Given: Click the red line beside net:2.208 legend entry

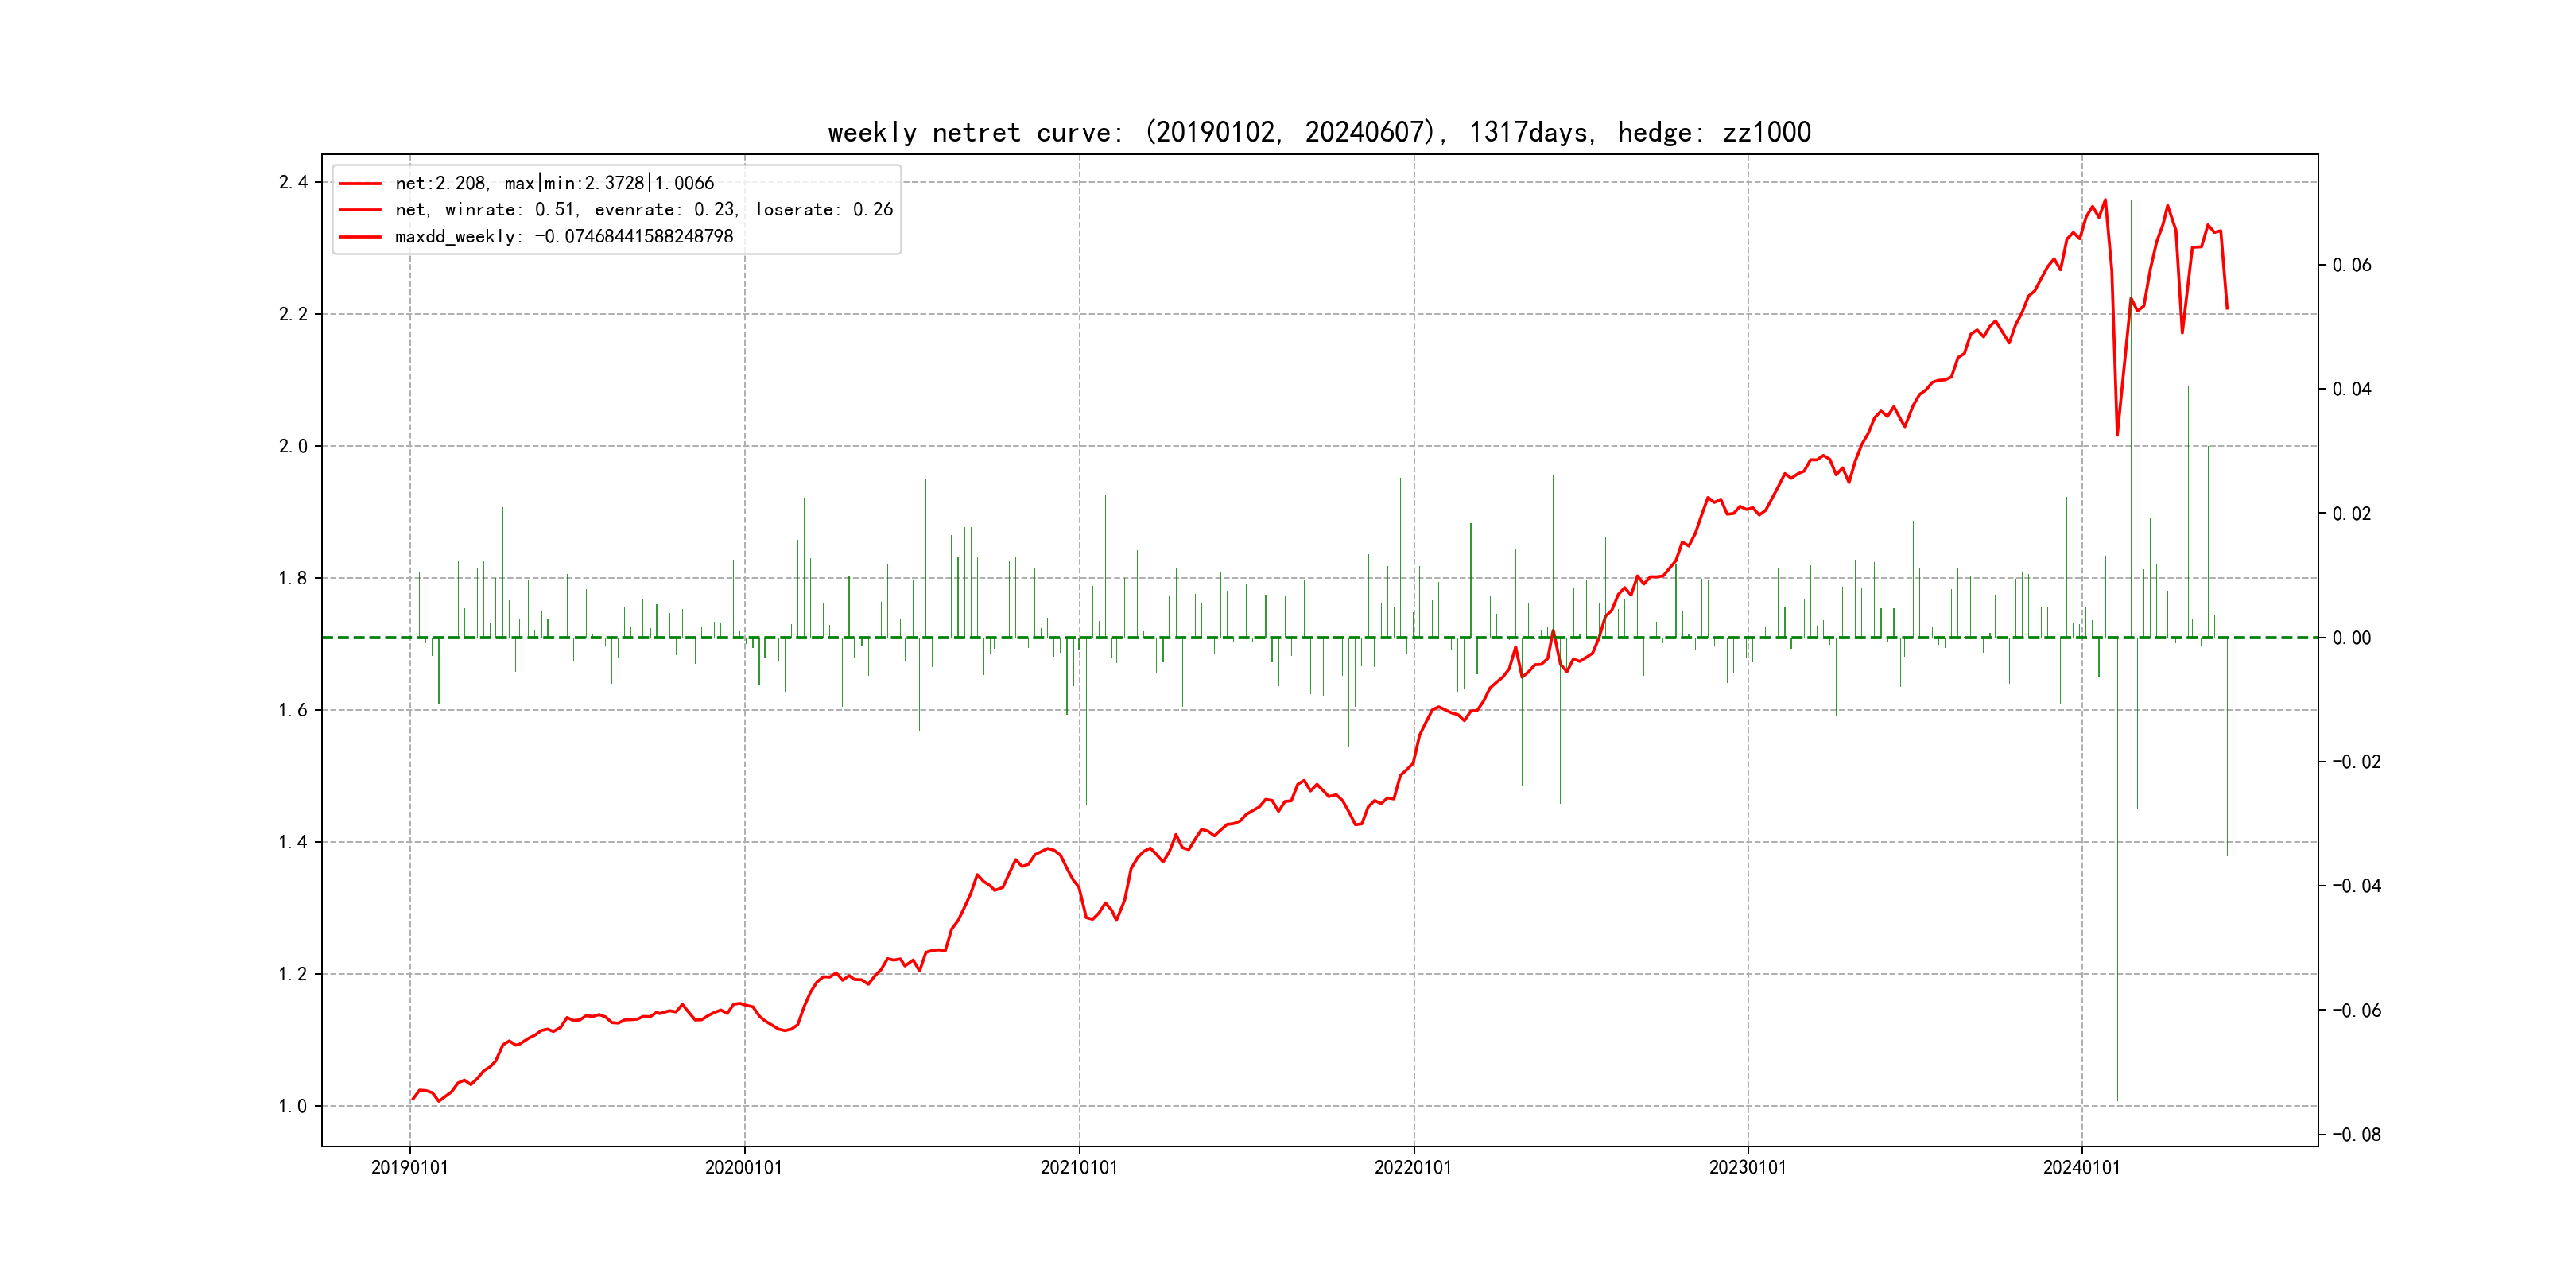Looking at the screenshot, I should click(360, 184).
